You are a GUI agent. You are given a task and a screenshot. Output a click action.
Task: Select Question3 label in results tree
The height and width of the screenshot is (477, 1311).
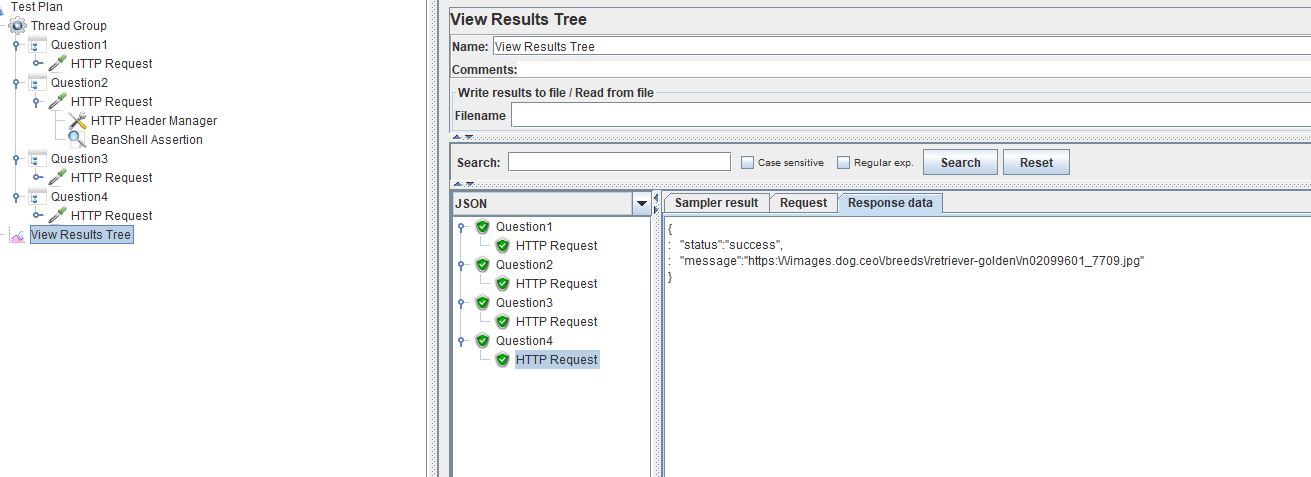524,303
